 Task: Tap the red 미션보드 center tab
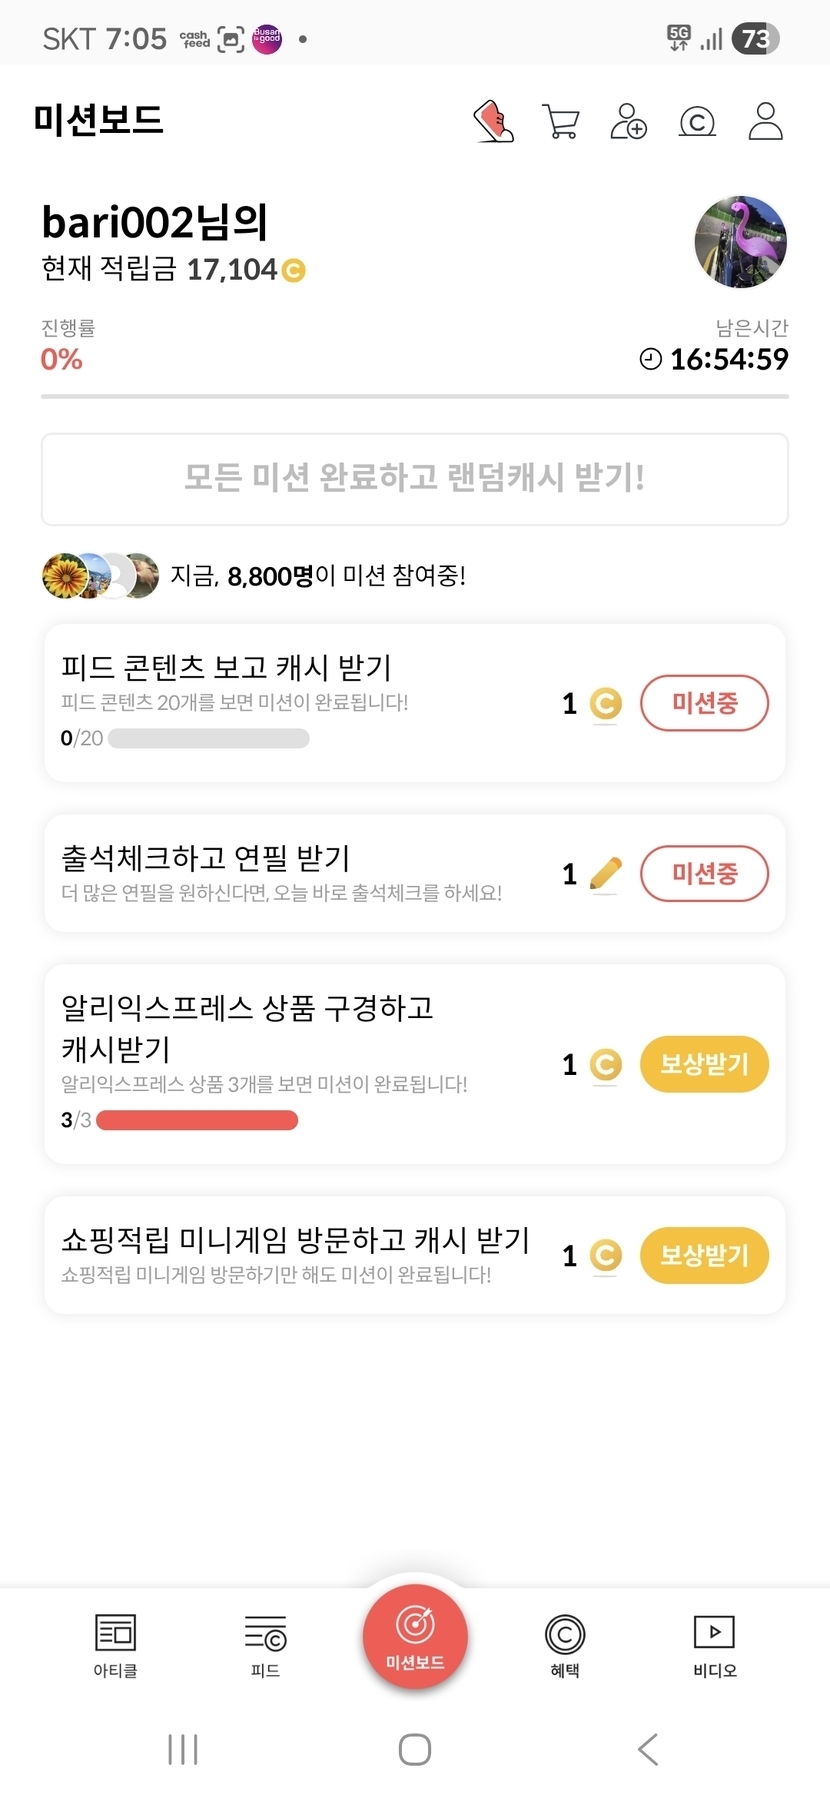415,1637
